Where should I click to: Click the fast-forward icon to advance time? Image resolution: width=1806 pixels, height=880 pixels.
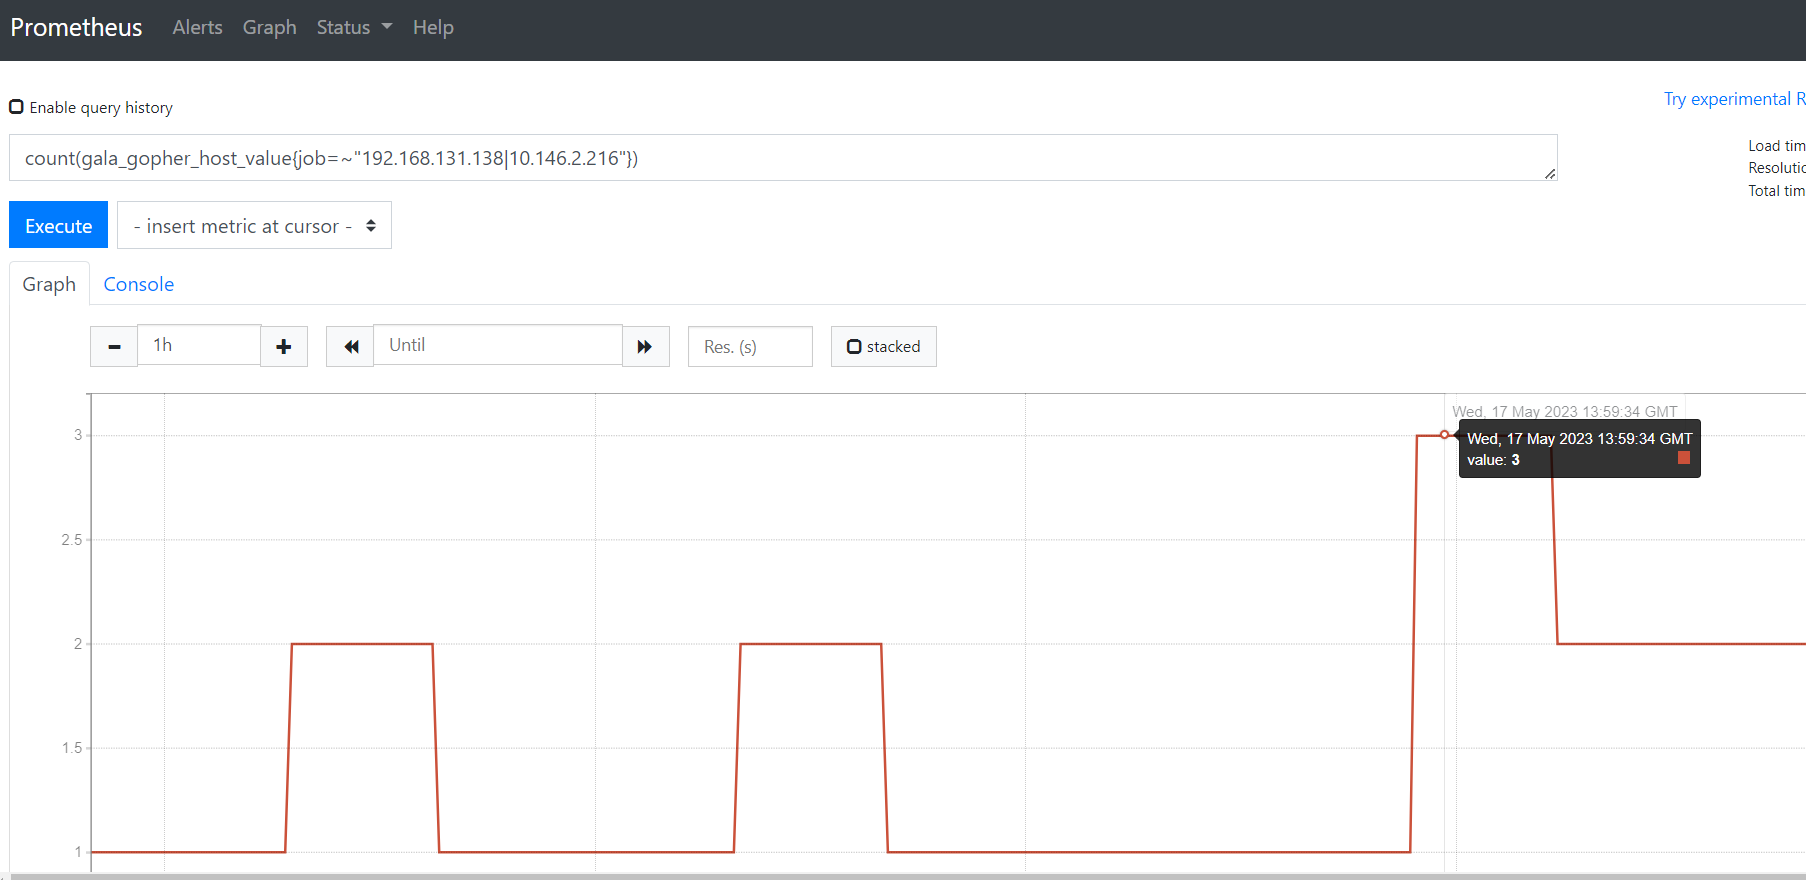pos(645,347)
